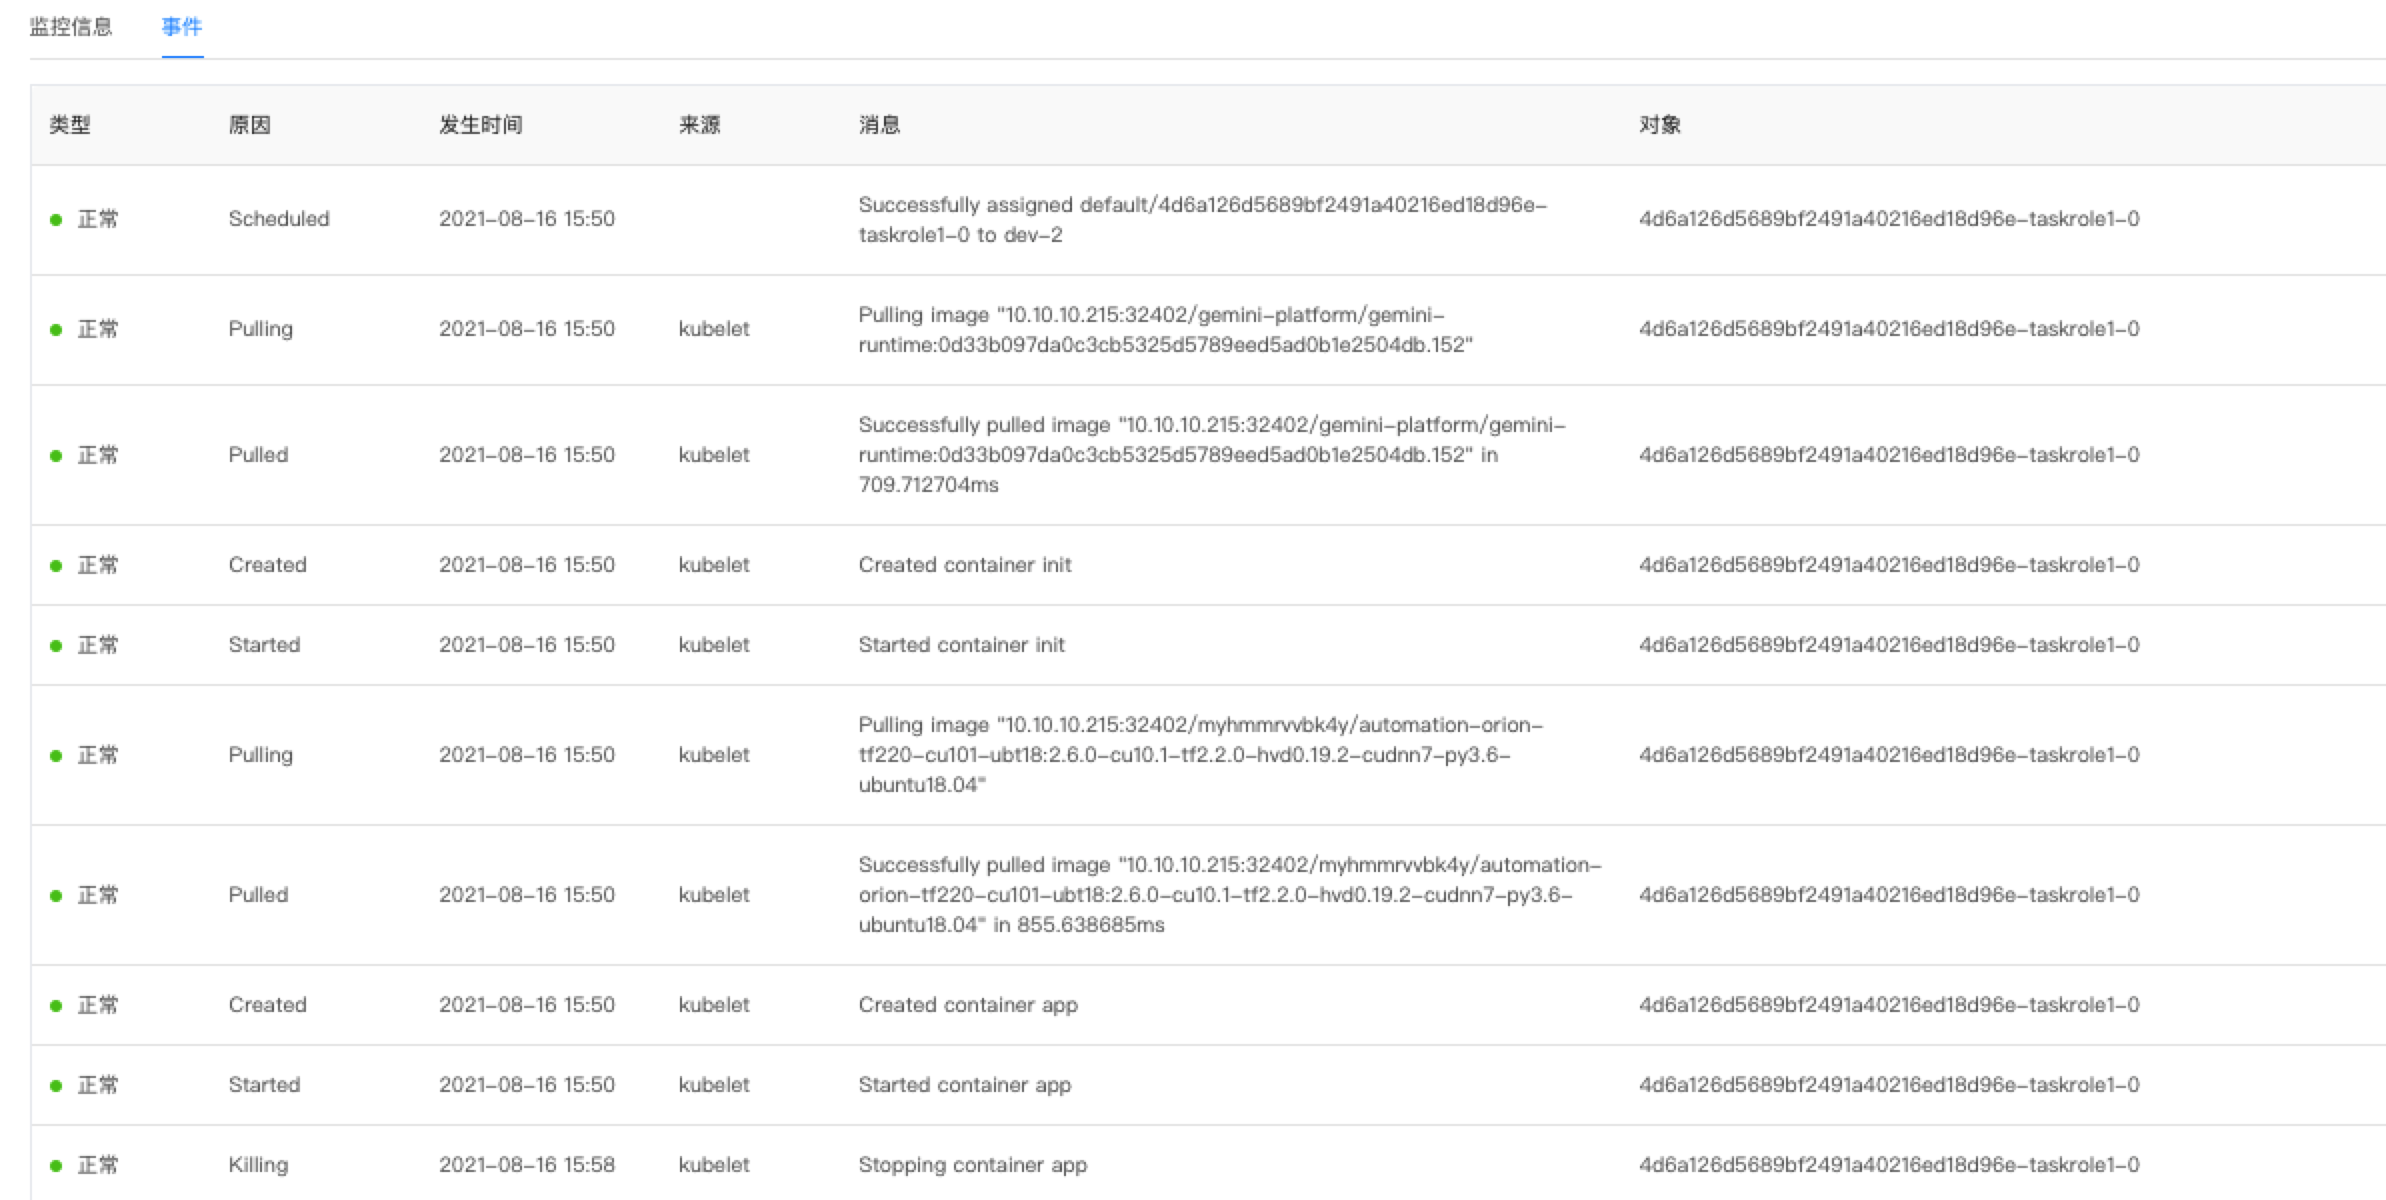Click the timestamp in the Scheduled row
The image size is (2386, 1200).
[x=527, y=219]
